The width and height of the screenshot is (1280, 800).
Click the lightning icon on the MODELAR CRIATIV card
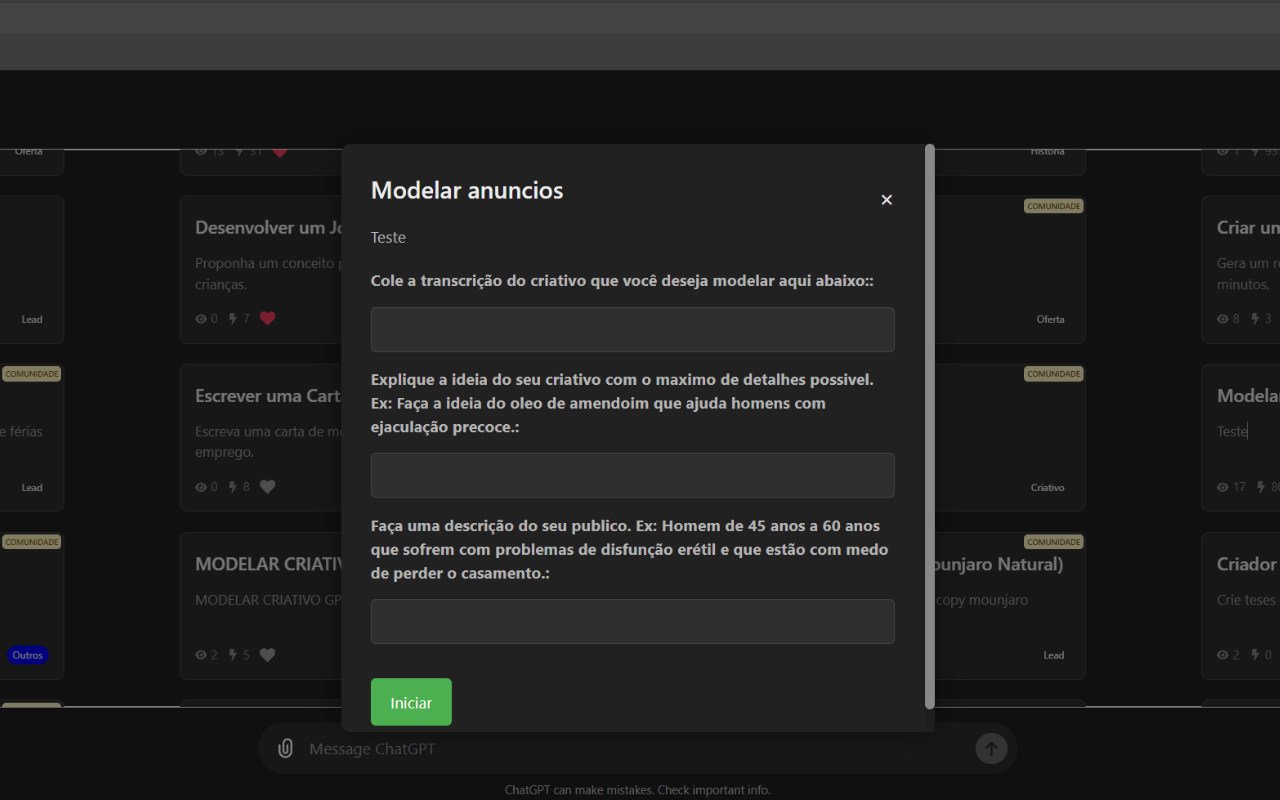pos(233,655)
